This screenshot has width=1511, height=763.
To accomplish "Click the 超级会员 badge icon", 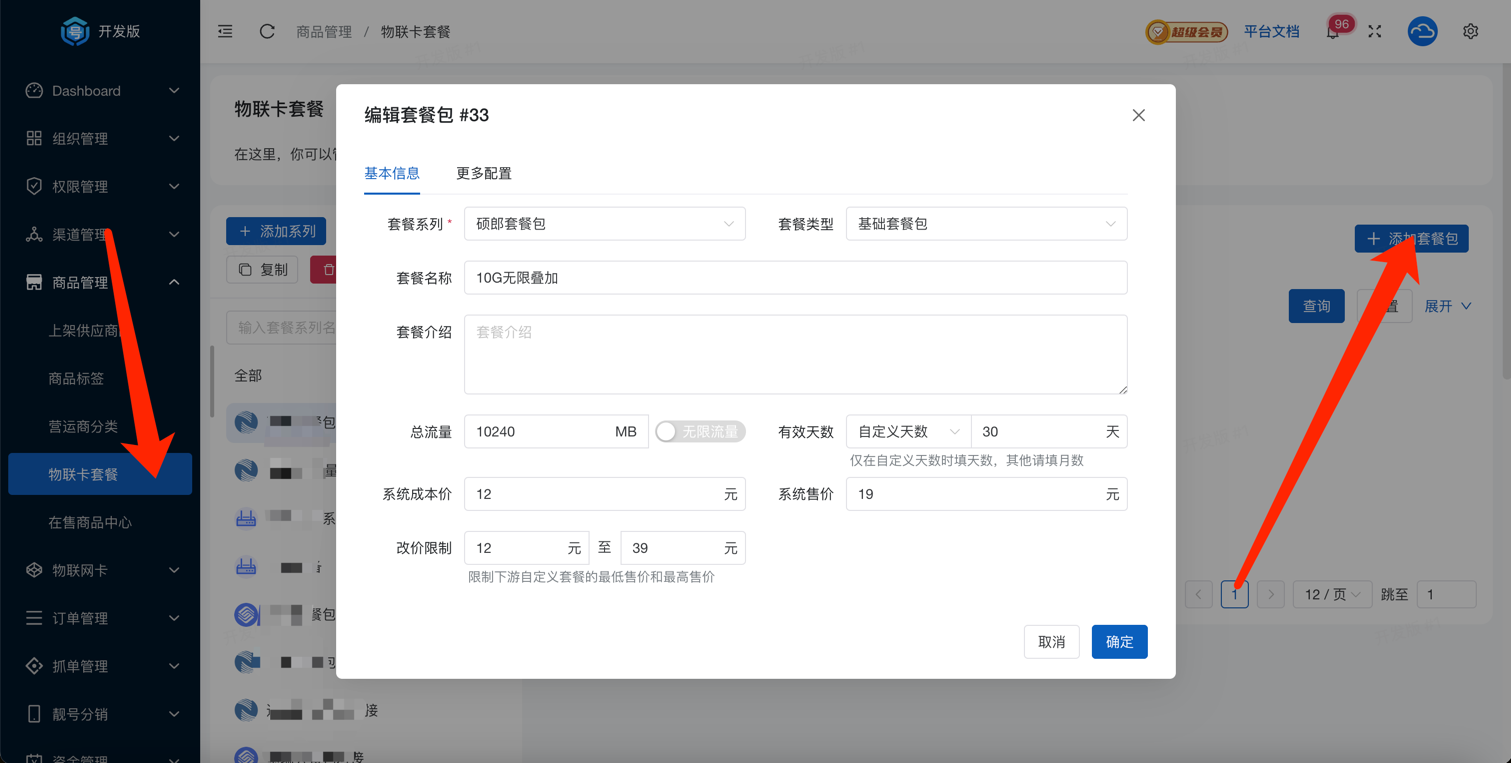I will (1186, 32).
